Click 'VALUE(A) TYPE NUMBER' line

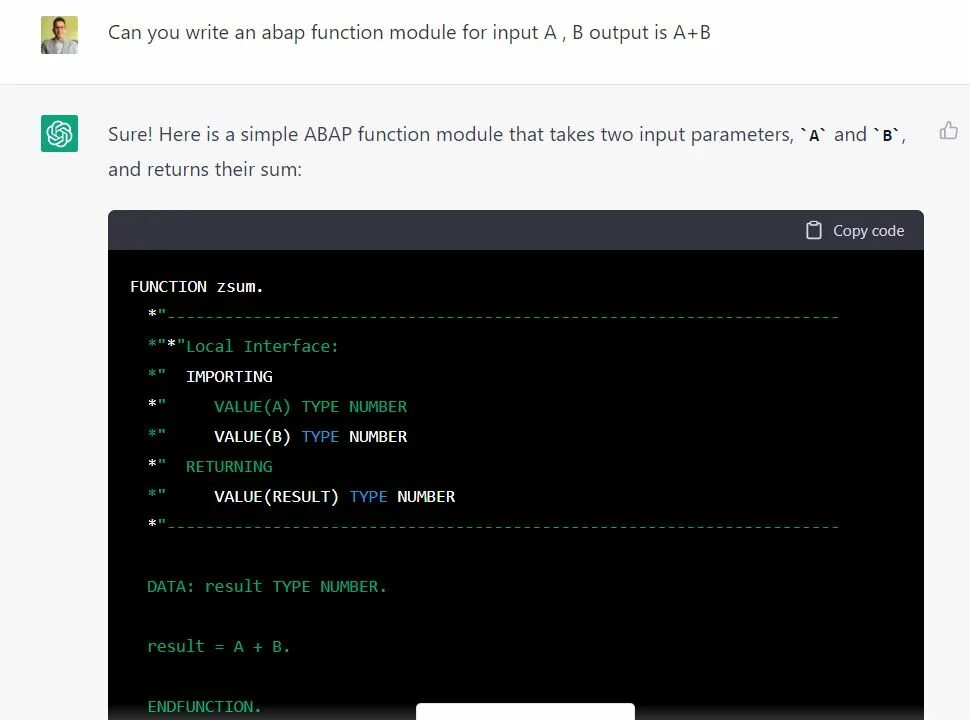click(x=310, y=406)
